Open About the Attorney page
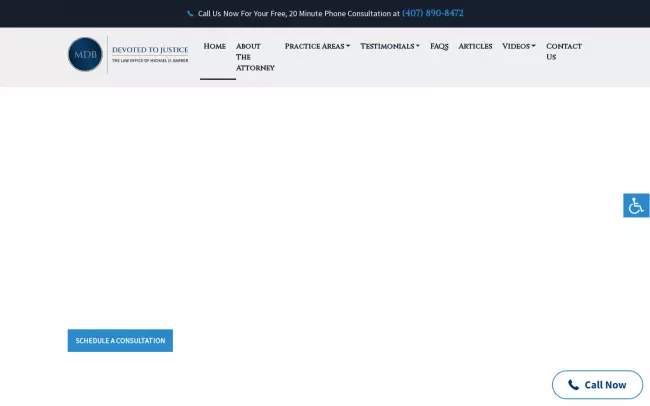Image resolution: width=650 pixels, height=406 pixels. click(x=254, y=57)
